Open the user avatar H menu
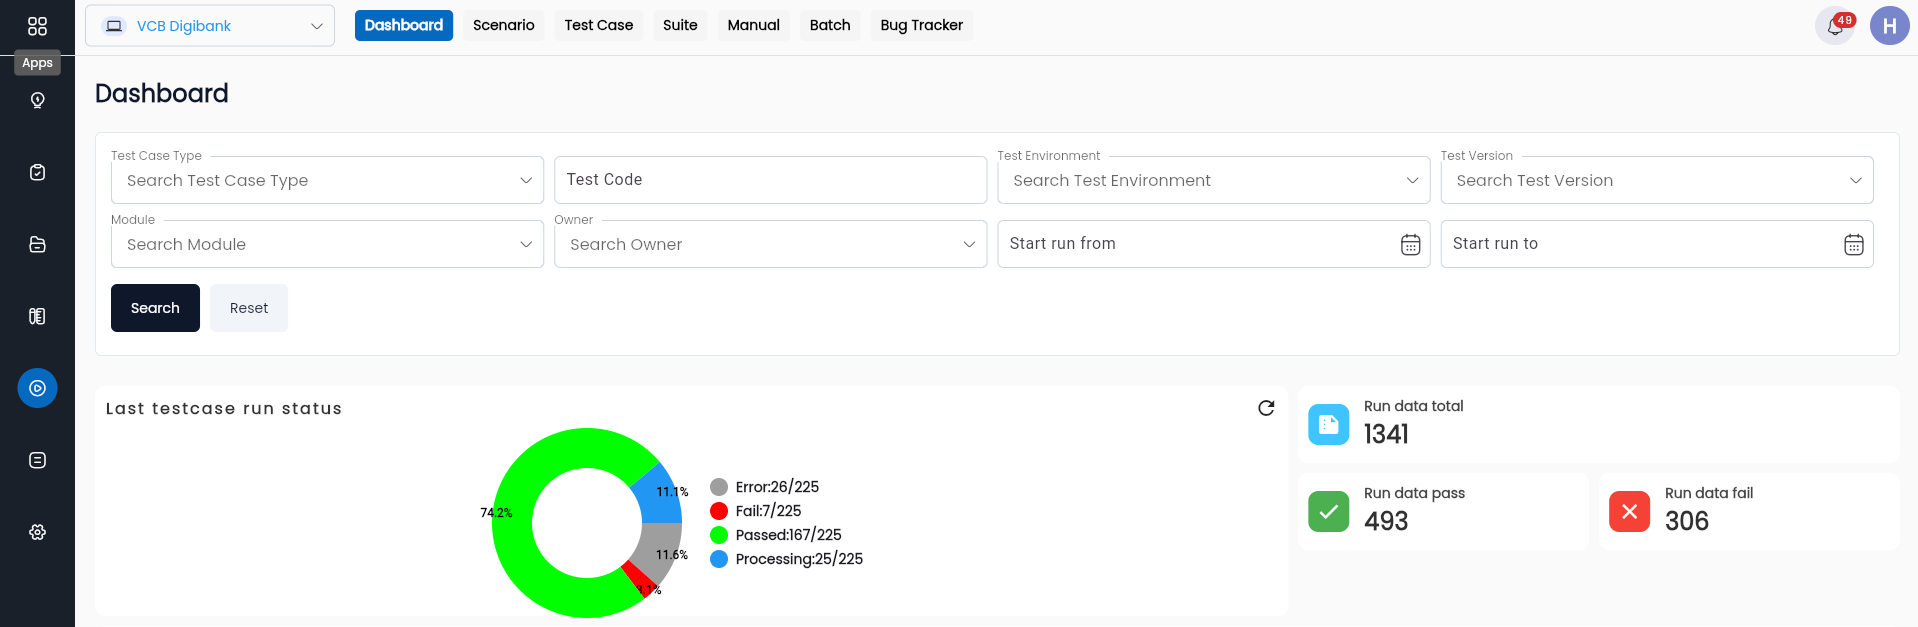Screen dimensions: 1918x627 point(1889,26)
